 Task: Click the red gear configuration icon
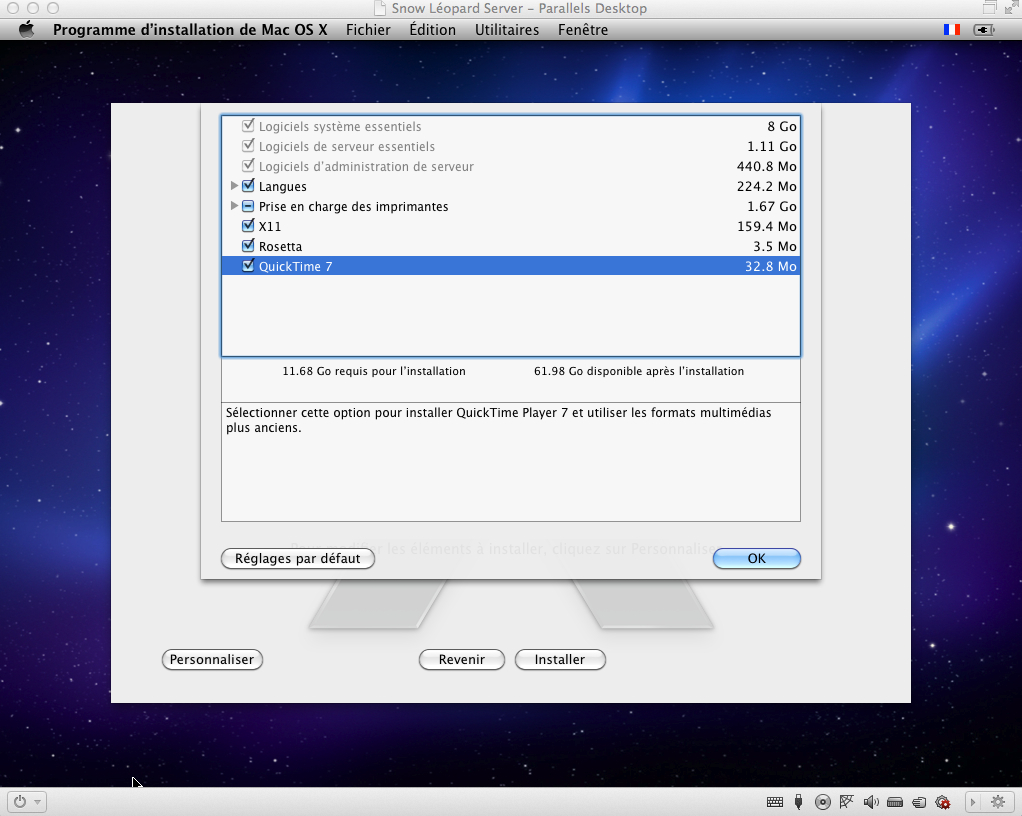(x=943, y=802)
